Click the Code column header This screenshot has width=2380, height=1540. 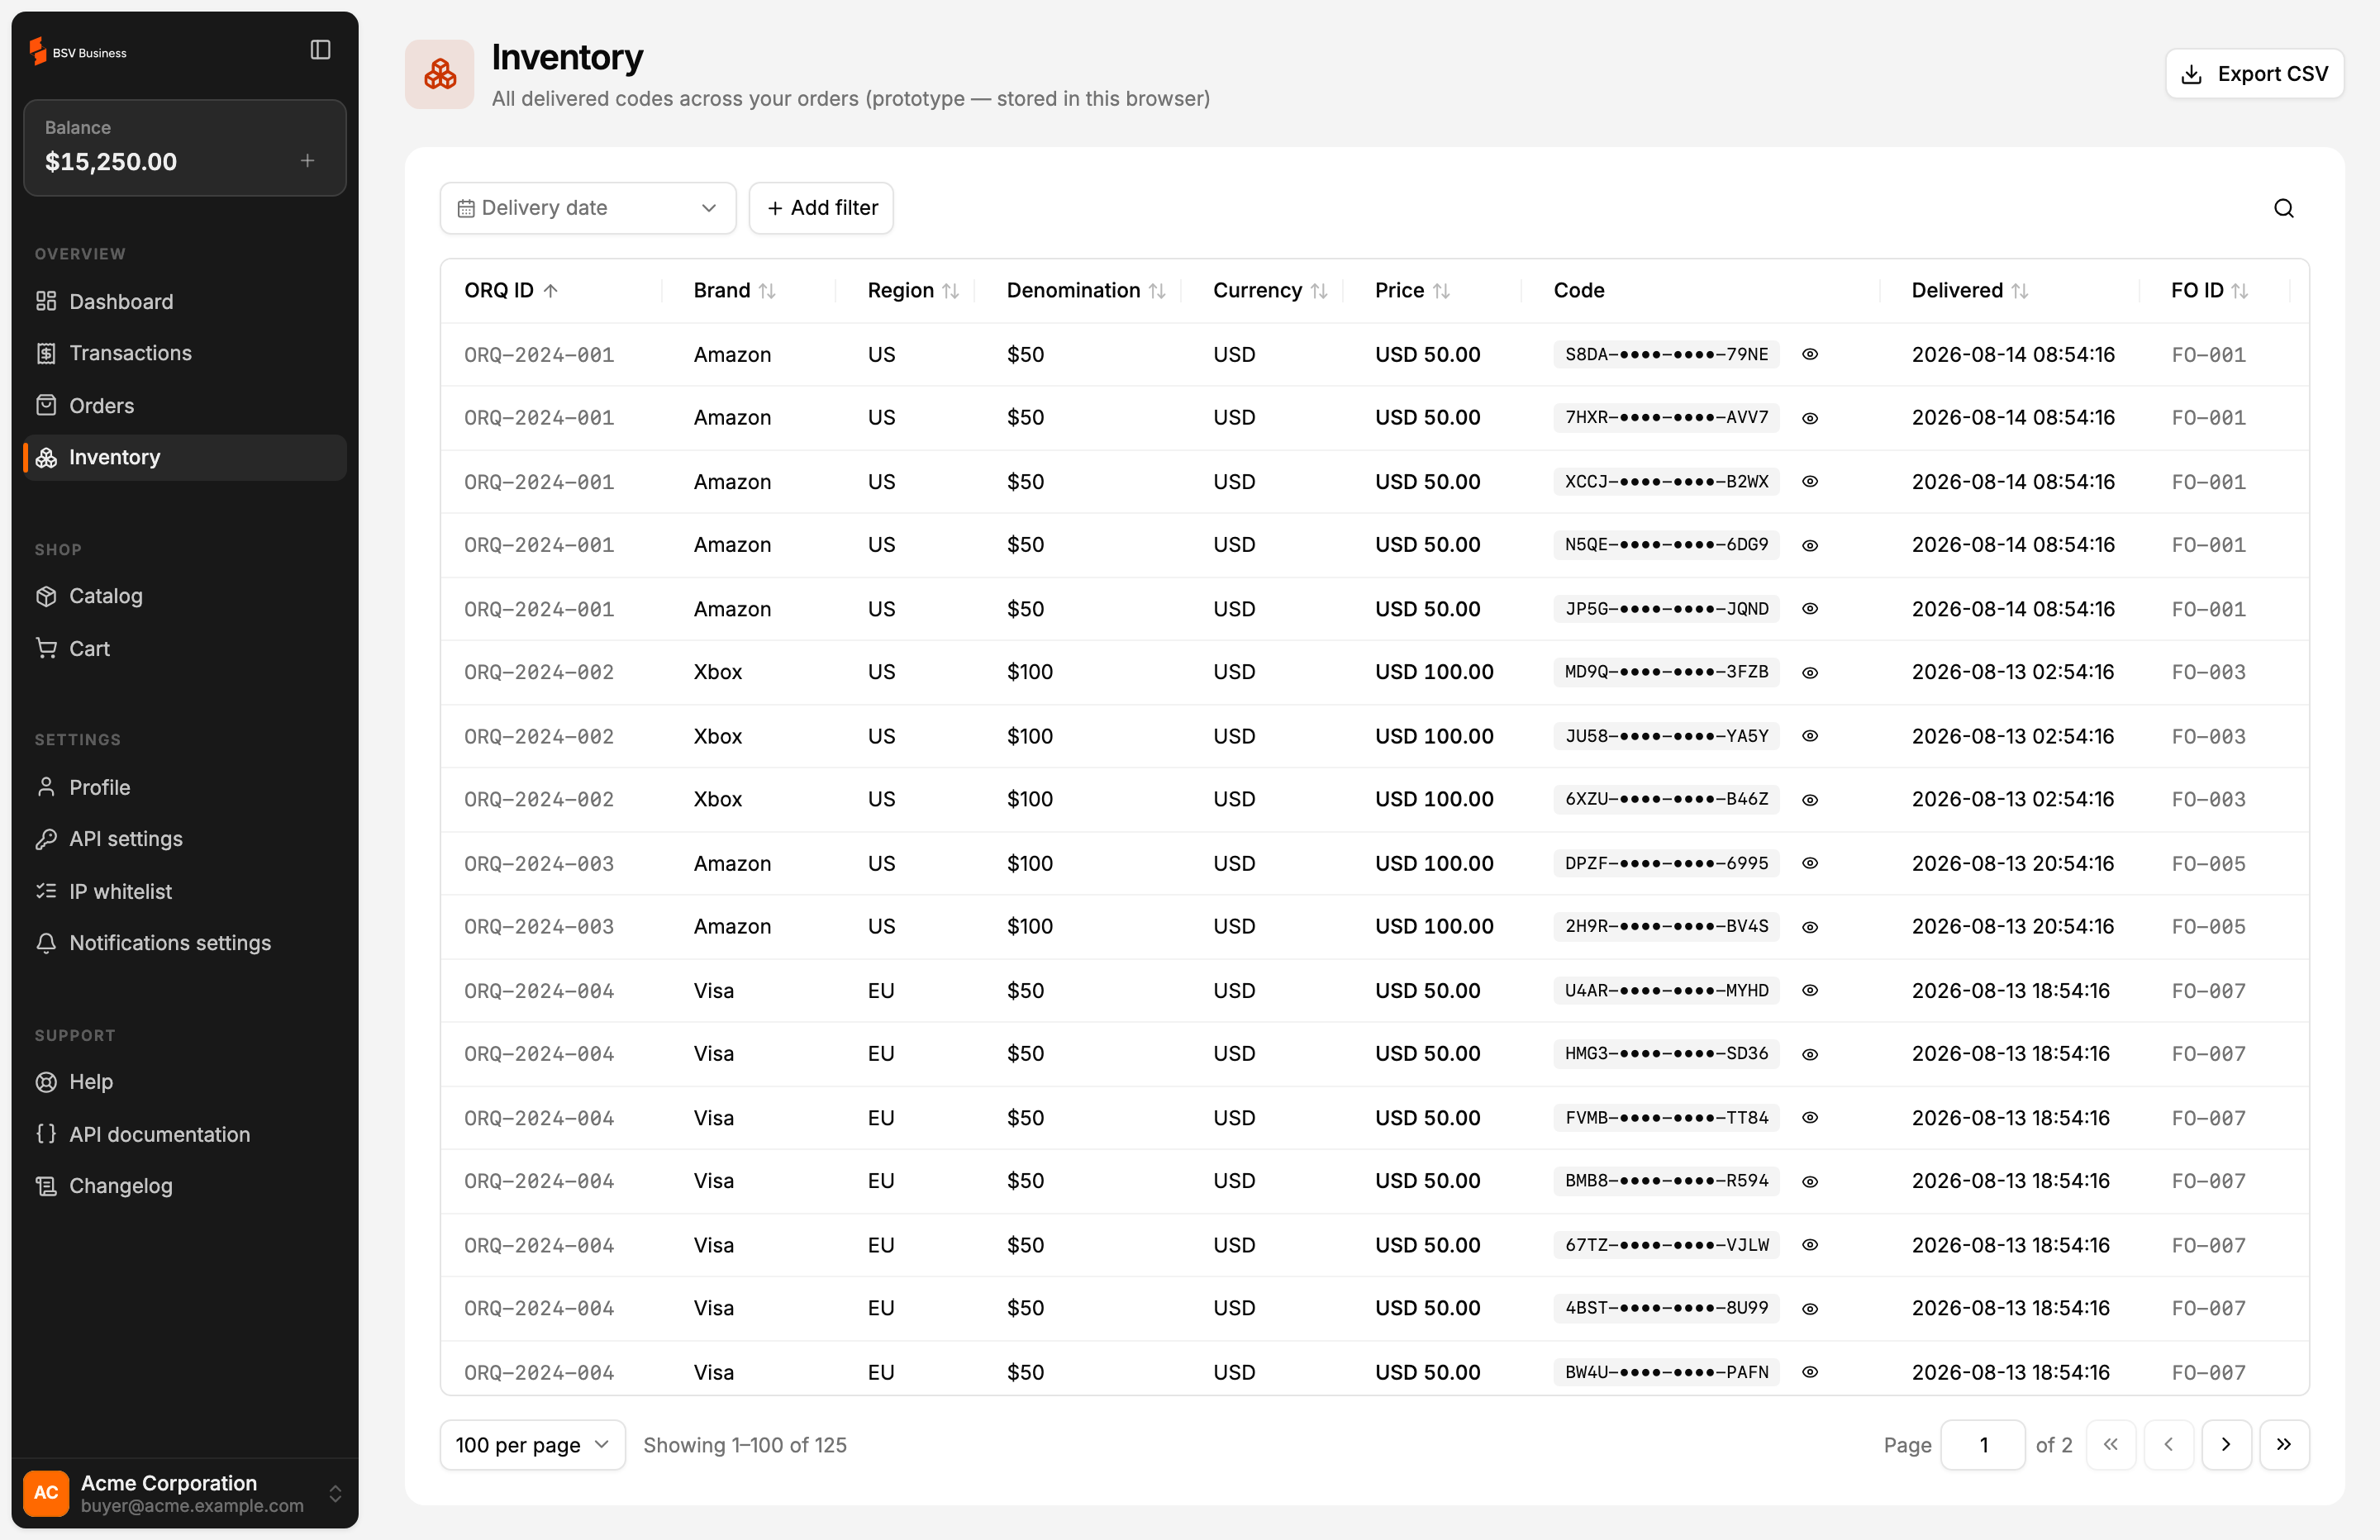(x=1579, y=291)
